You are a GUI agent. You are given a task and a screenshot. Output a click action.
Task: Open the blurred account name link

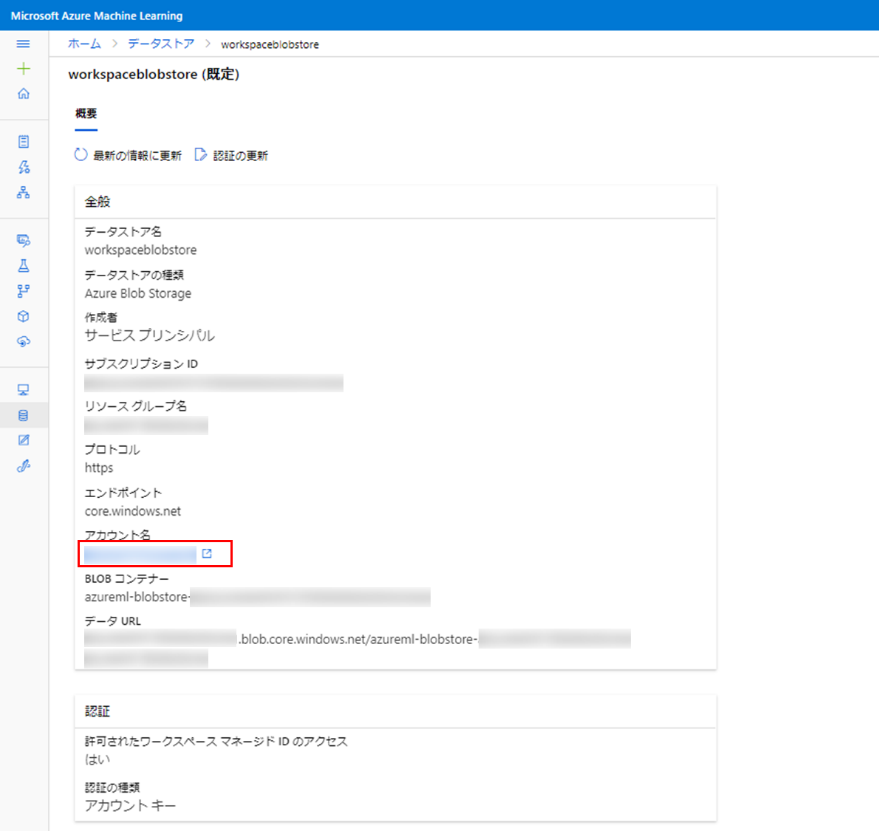[140, 555]
